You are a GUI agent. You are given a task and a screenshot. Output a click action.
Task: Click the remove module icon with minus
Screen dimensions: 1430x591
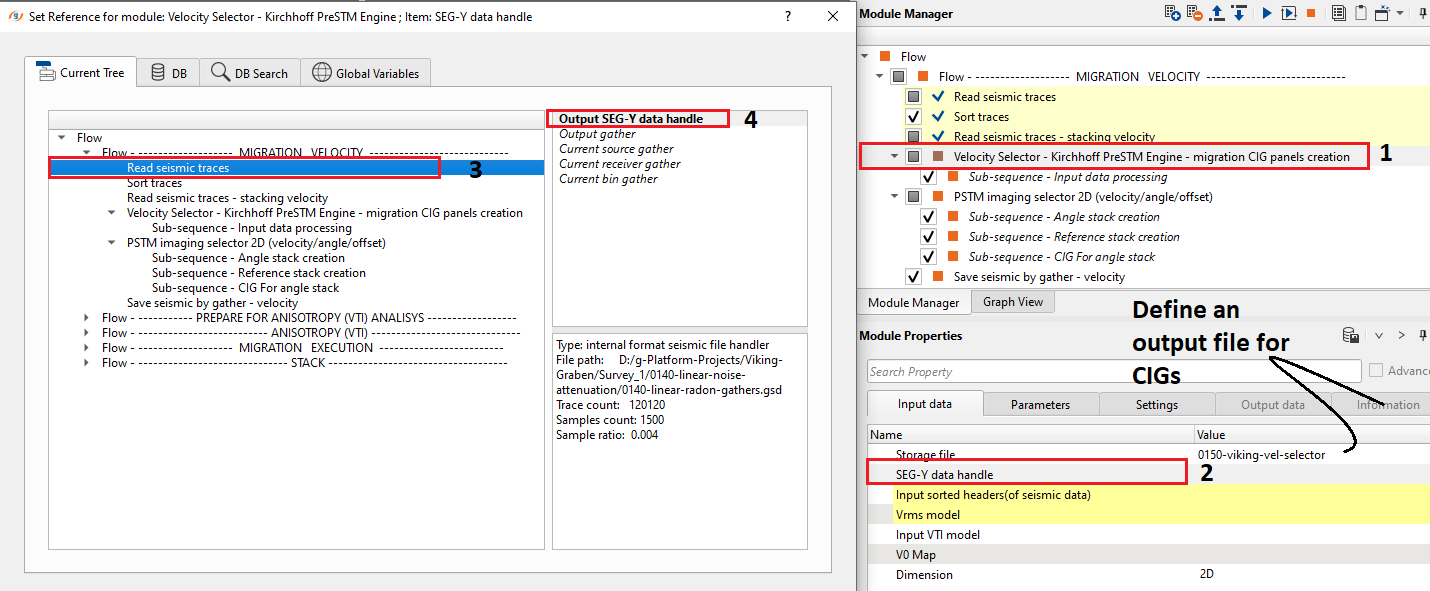tap(1195, 14)
